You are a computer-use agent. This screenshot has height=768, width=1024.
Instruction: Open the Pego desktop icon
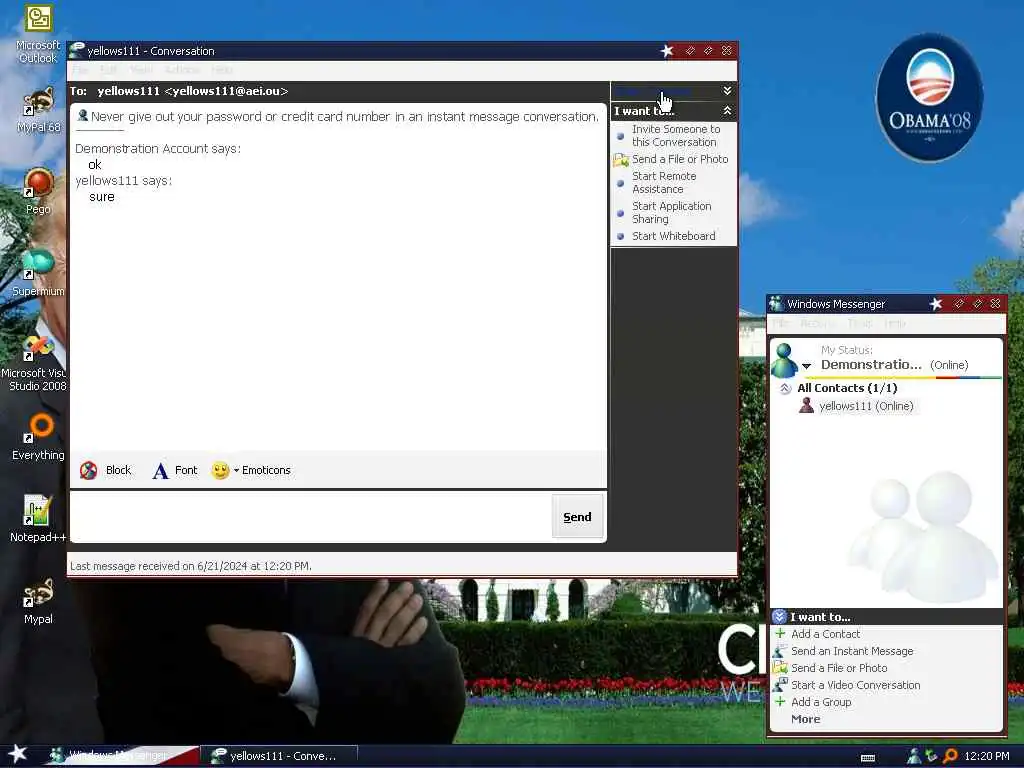(38, 192)
